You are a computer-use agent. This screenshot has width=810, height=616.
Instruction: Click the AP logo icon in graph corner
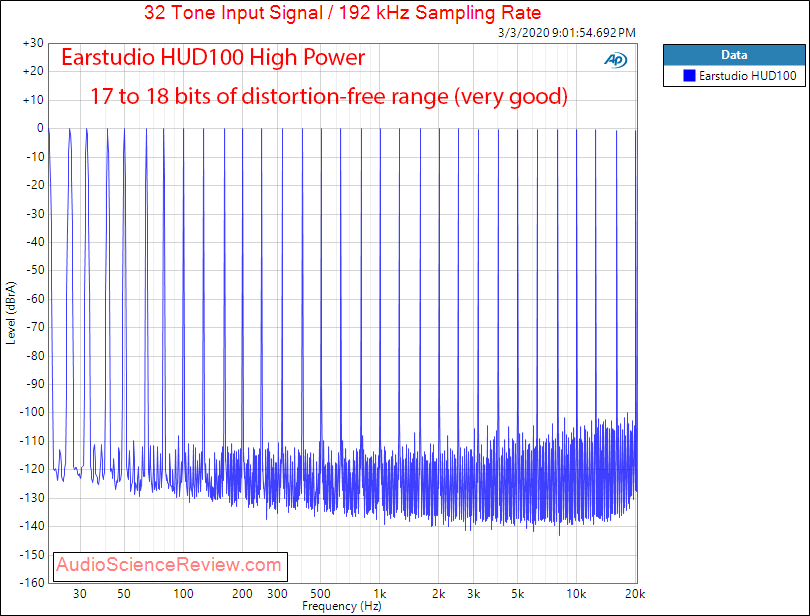tap(615, 60)
